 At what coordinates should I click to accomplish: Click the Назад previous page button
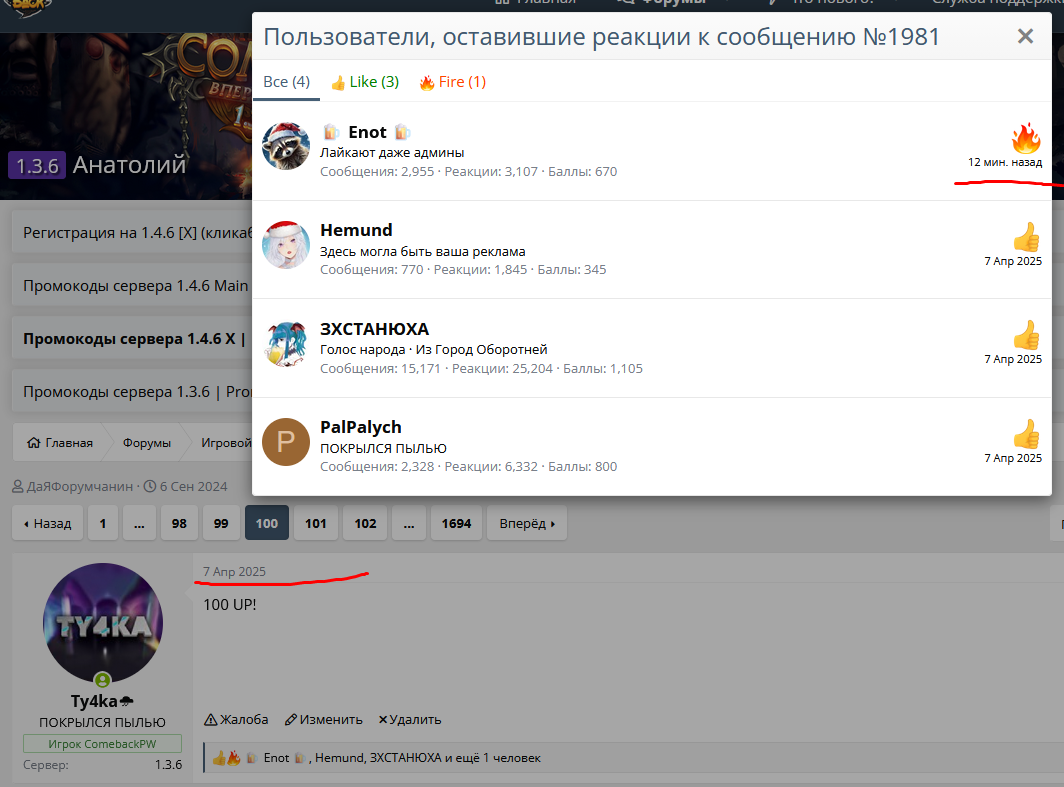pos(48,523)
